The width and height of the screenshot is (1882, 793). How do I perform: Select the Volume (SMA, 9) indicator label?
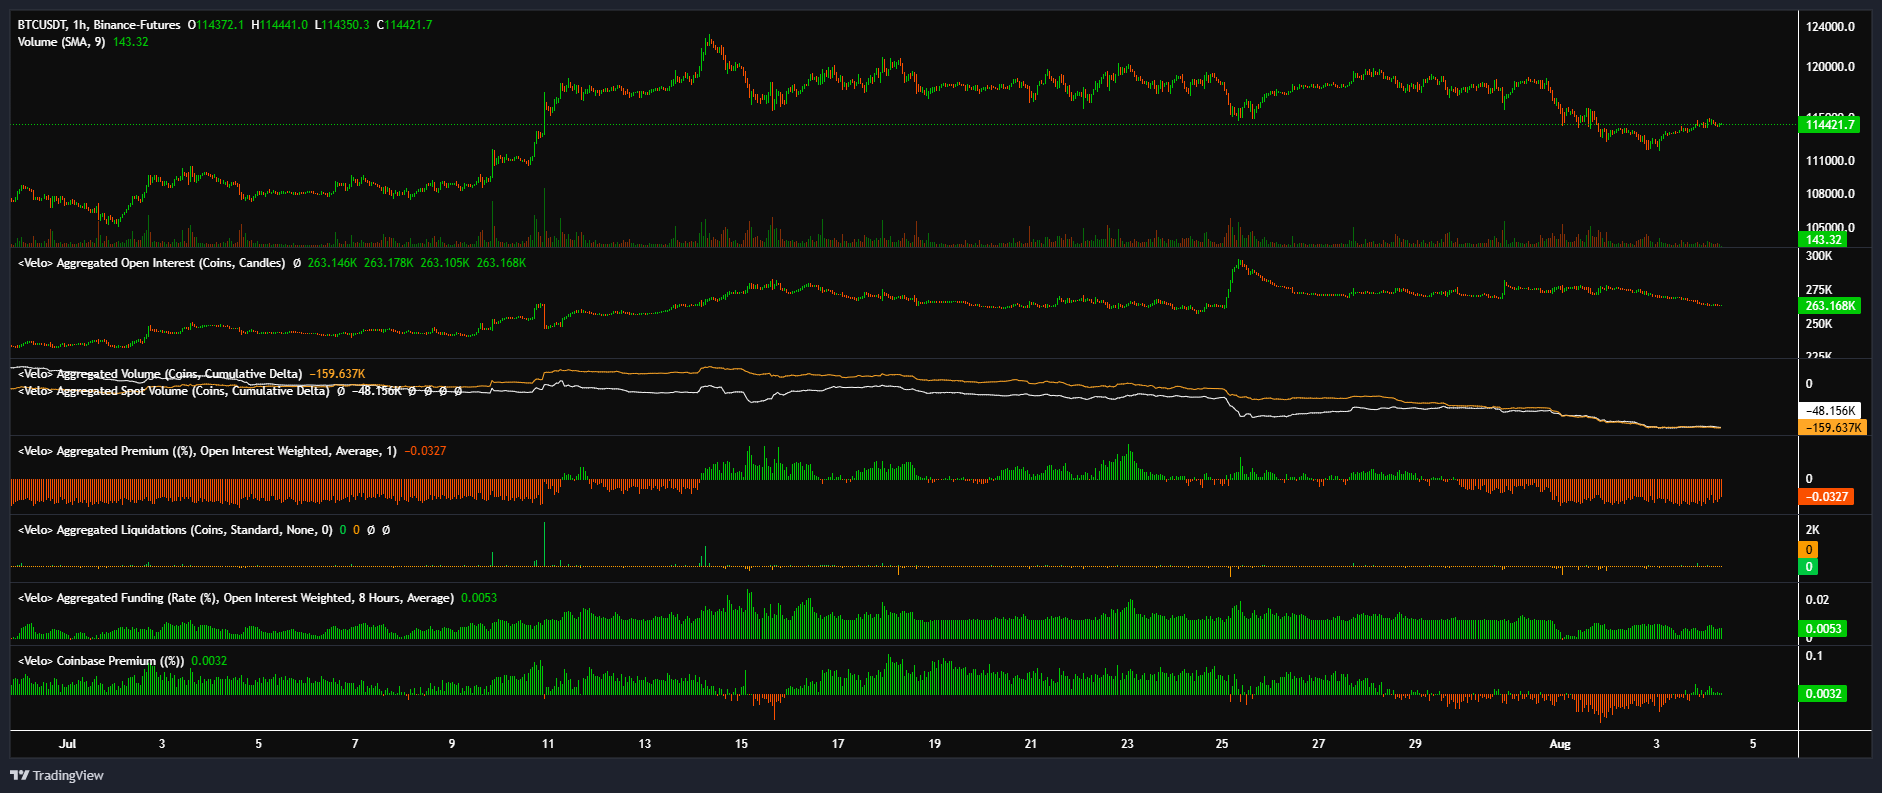point(61,42)
